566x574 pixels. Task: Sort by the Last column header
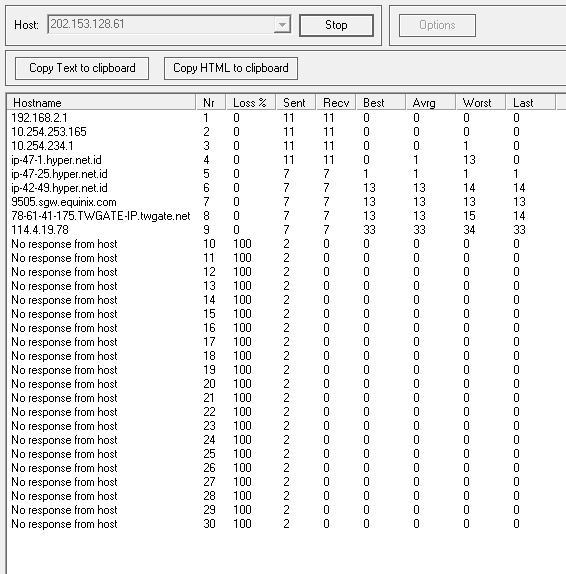click(530, 102)
